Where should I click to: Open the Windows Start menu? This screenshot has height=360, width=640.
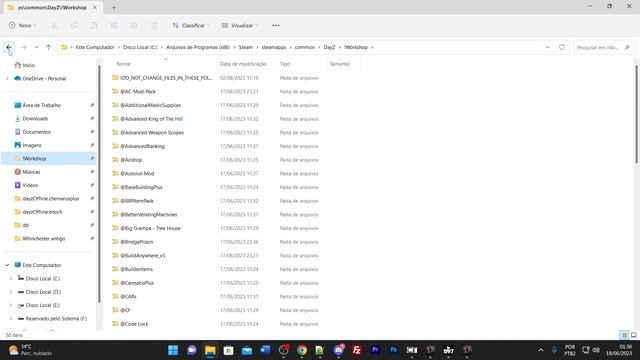point(173,350)
